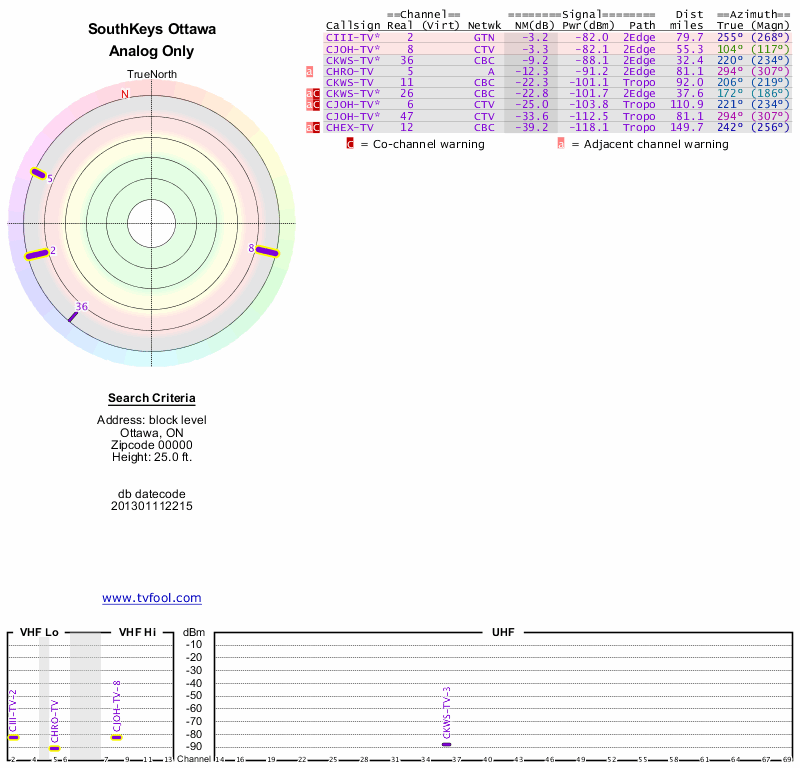Click the adjacent channel warning icon beside CHRO-TV

[x=310, y=71]
